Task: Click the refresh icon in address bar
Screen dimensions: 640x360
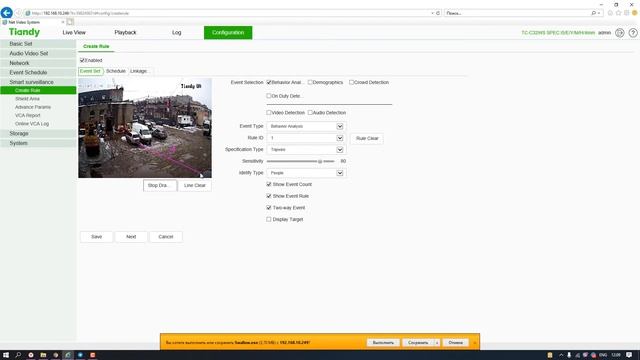Action: point(438,13)
